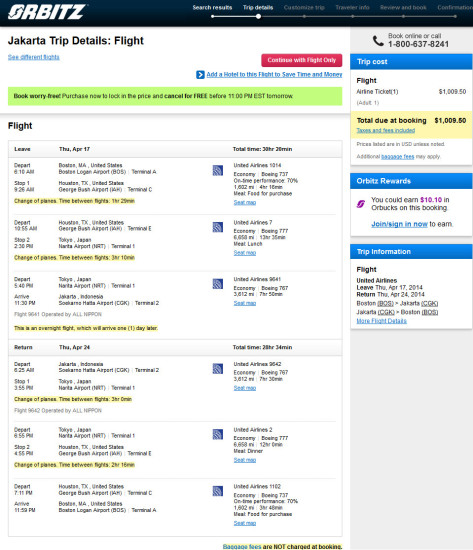
Task: Select the Trip details step
Action: click(258, 7)
